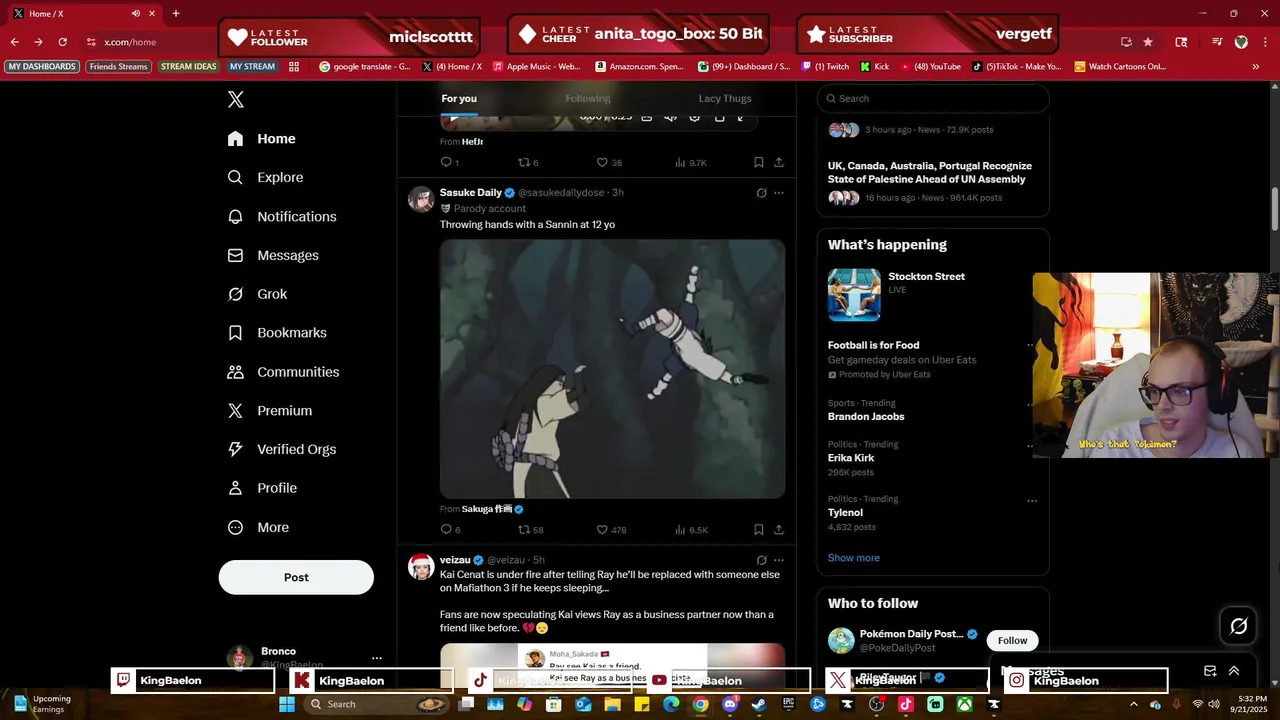Open MY DASHBOARDS bookmark folder

point(42,66)
